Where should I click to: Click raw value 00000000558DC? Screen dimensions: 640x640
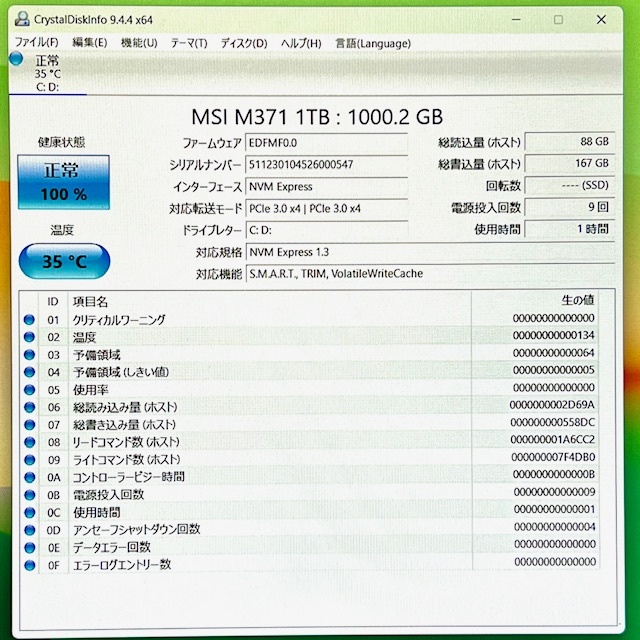553,422
